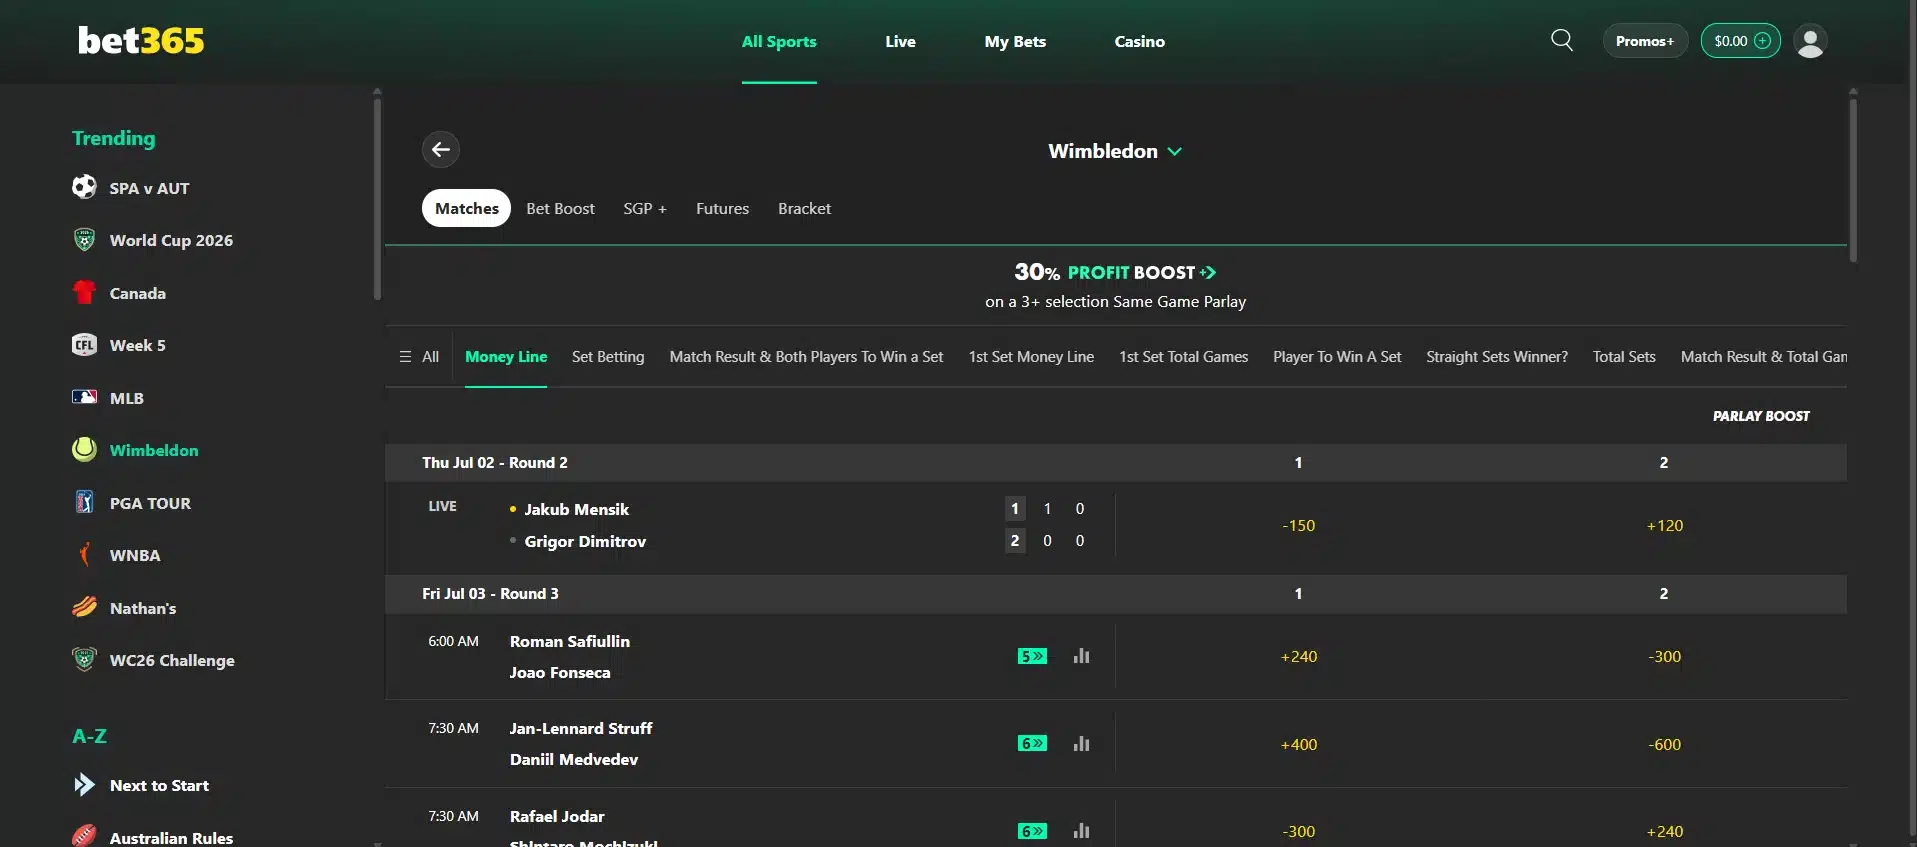Bet Jan-Lennard Struff at +400
This screenshot has height=847, width=1917.
1298,745
